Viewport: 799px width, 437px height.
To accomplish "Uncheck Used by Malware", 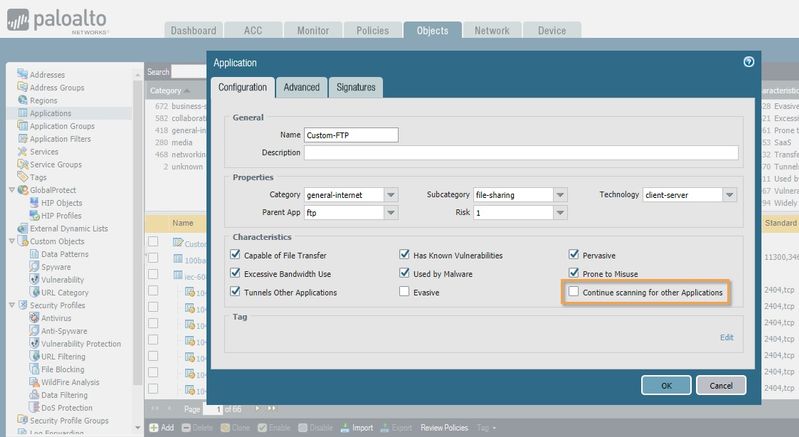I will (404, 273).
